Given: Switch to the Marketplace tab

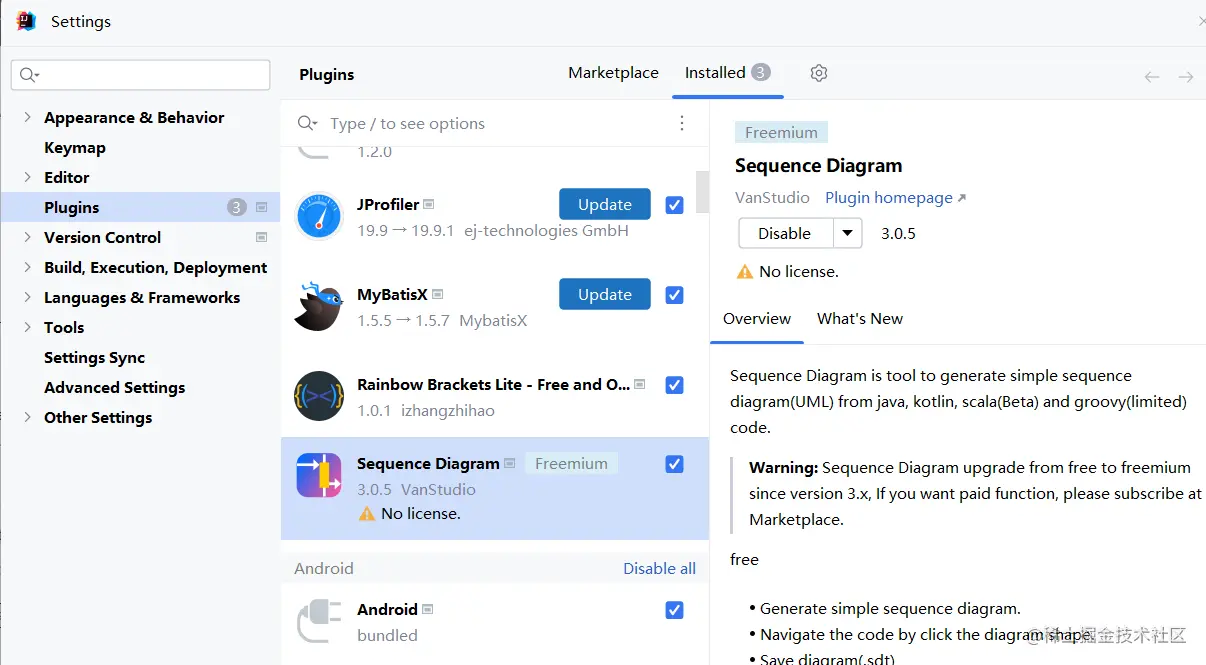Looking at the screenshot, I should point(613,73).
